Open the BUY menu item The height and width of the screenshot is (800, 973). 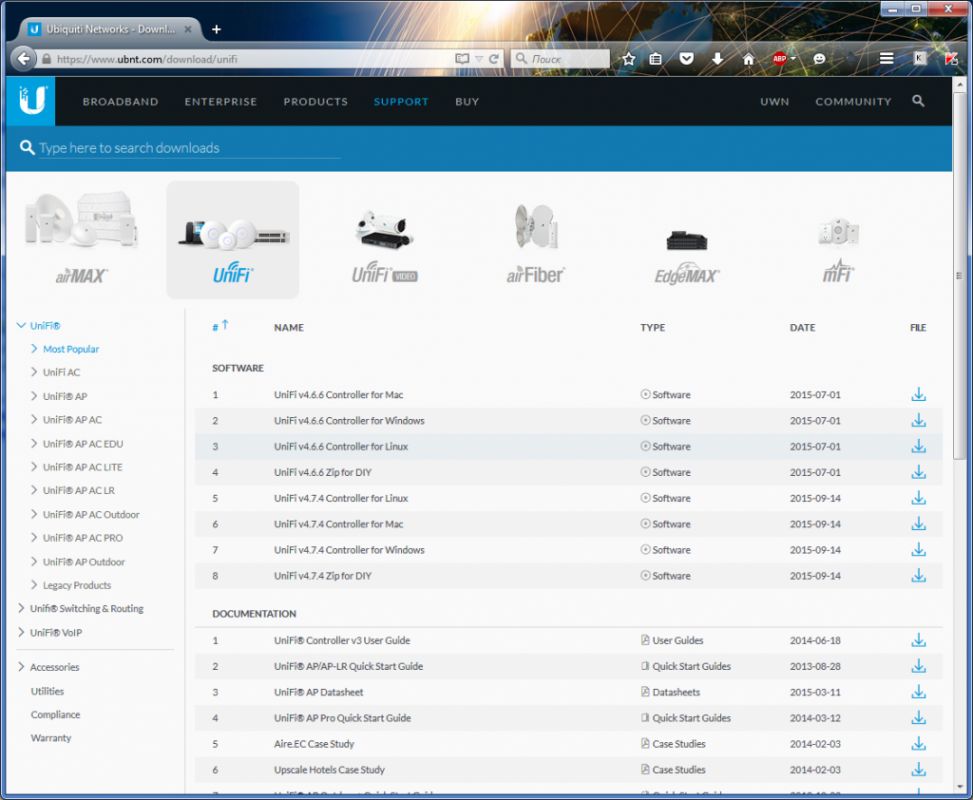467,102
